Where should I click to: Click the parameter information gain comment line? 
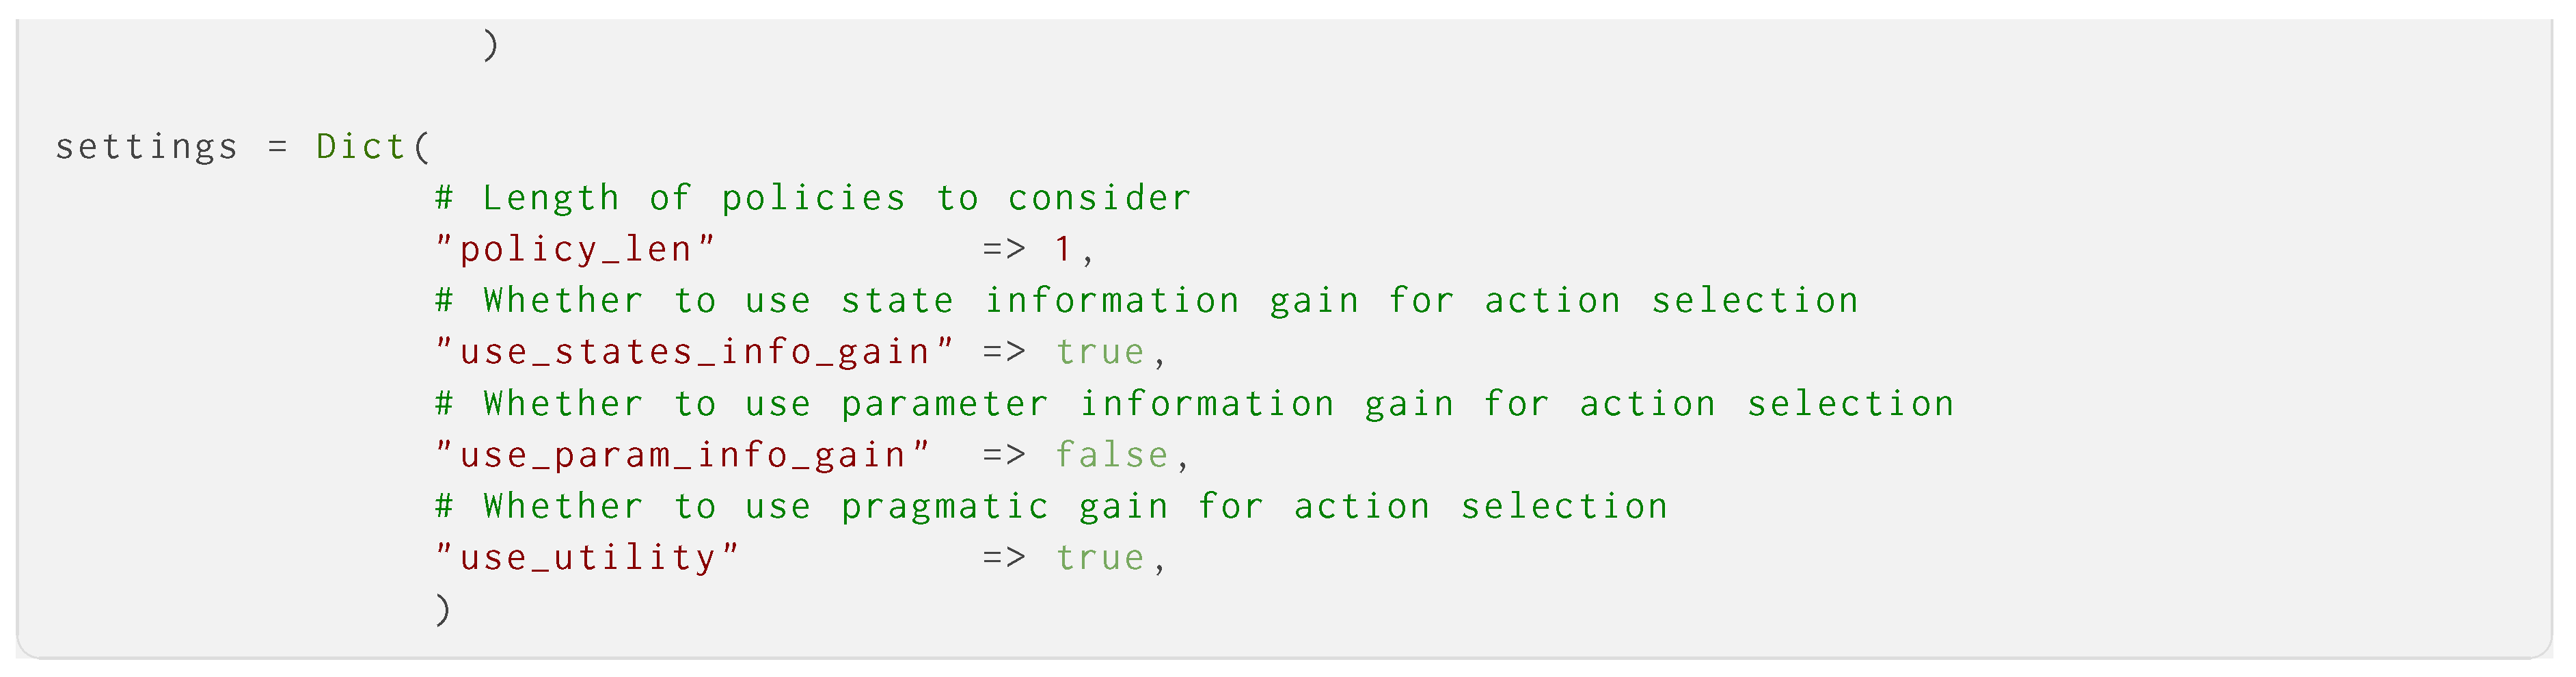(x=1194, y=404)
